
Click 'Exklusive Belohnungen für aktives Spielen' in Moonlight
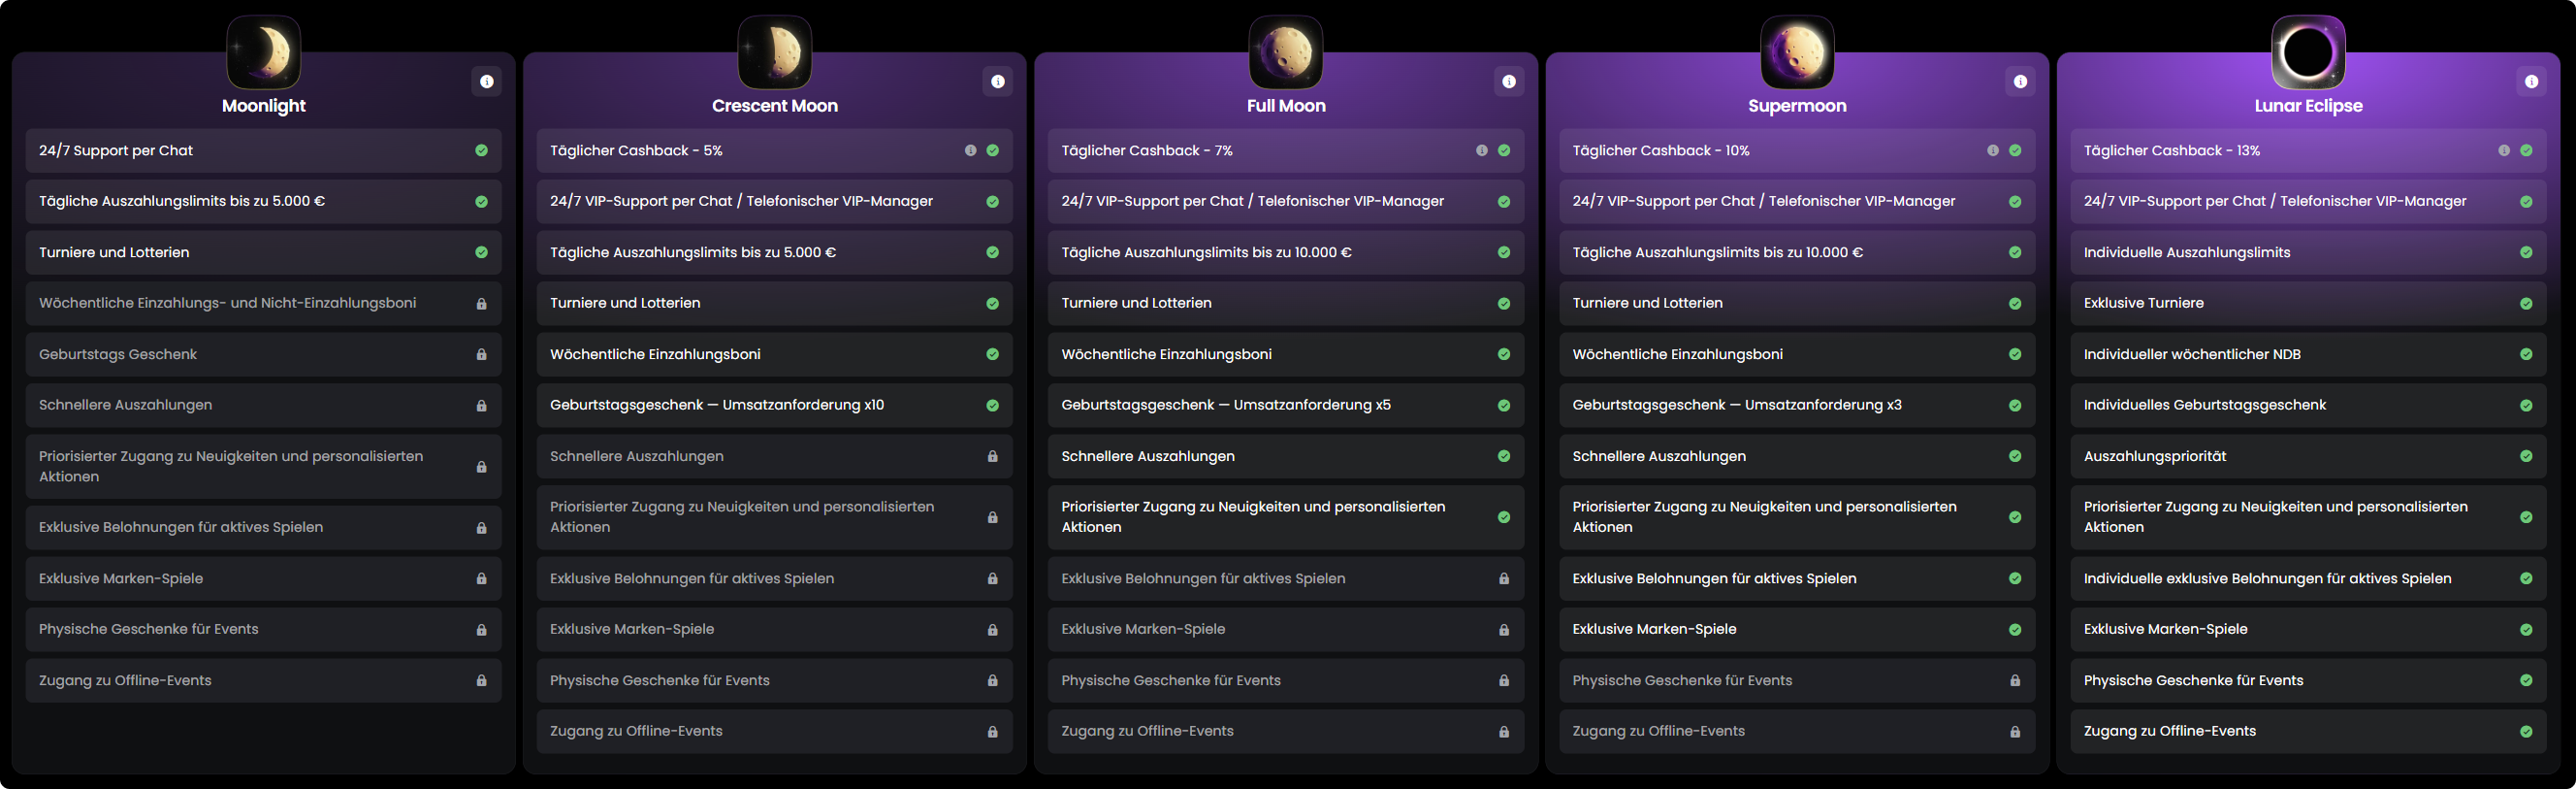pos(181,528)
